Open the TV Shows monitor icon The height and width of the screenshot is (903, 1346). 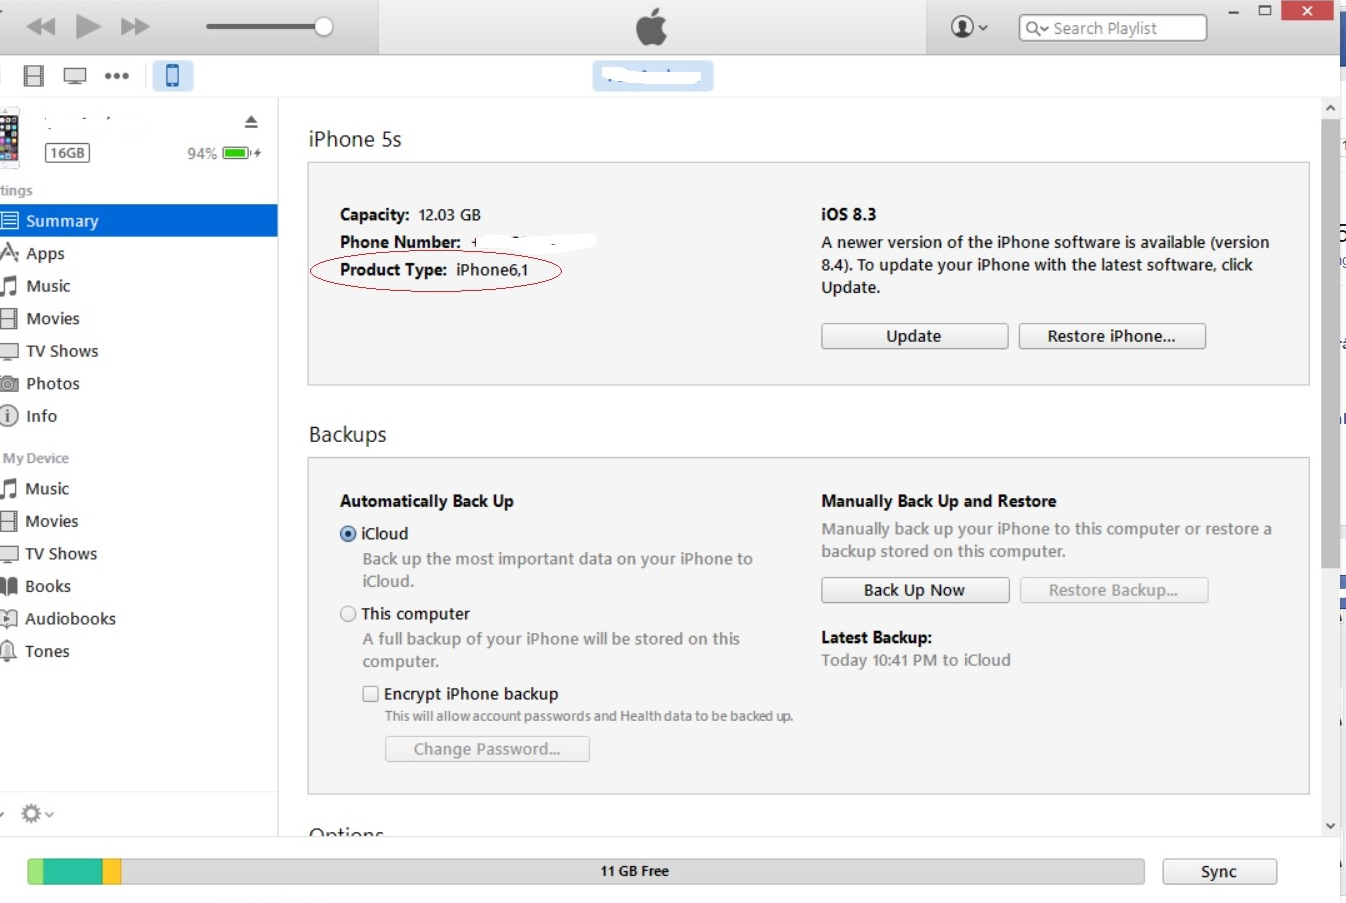tap(75, 76)
